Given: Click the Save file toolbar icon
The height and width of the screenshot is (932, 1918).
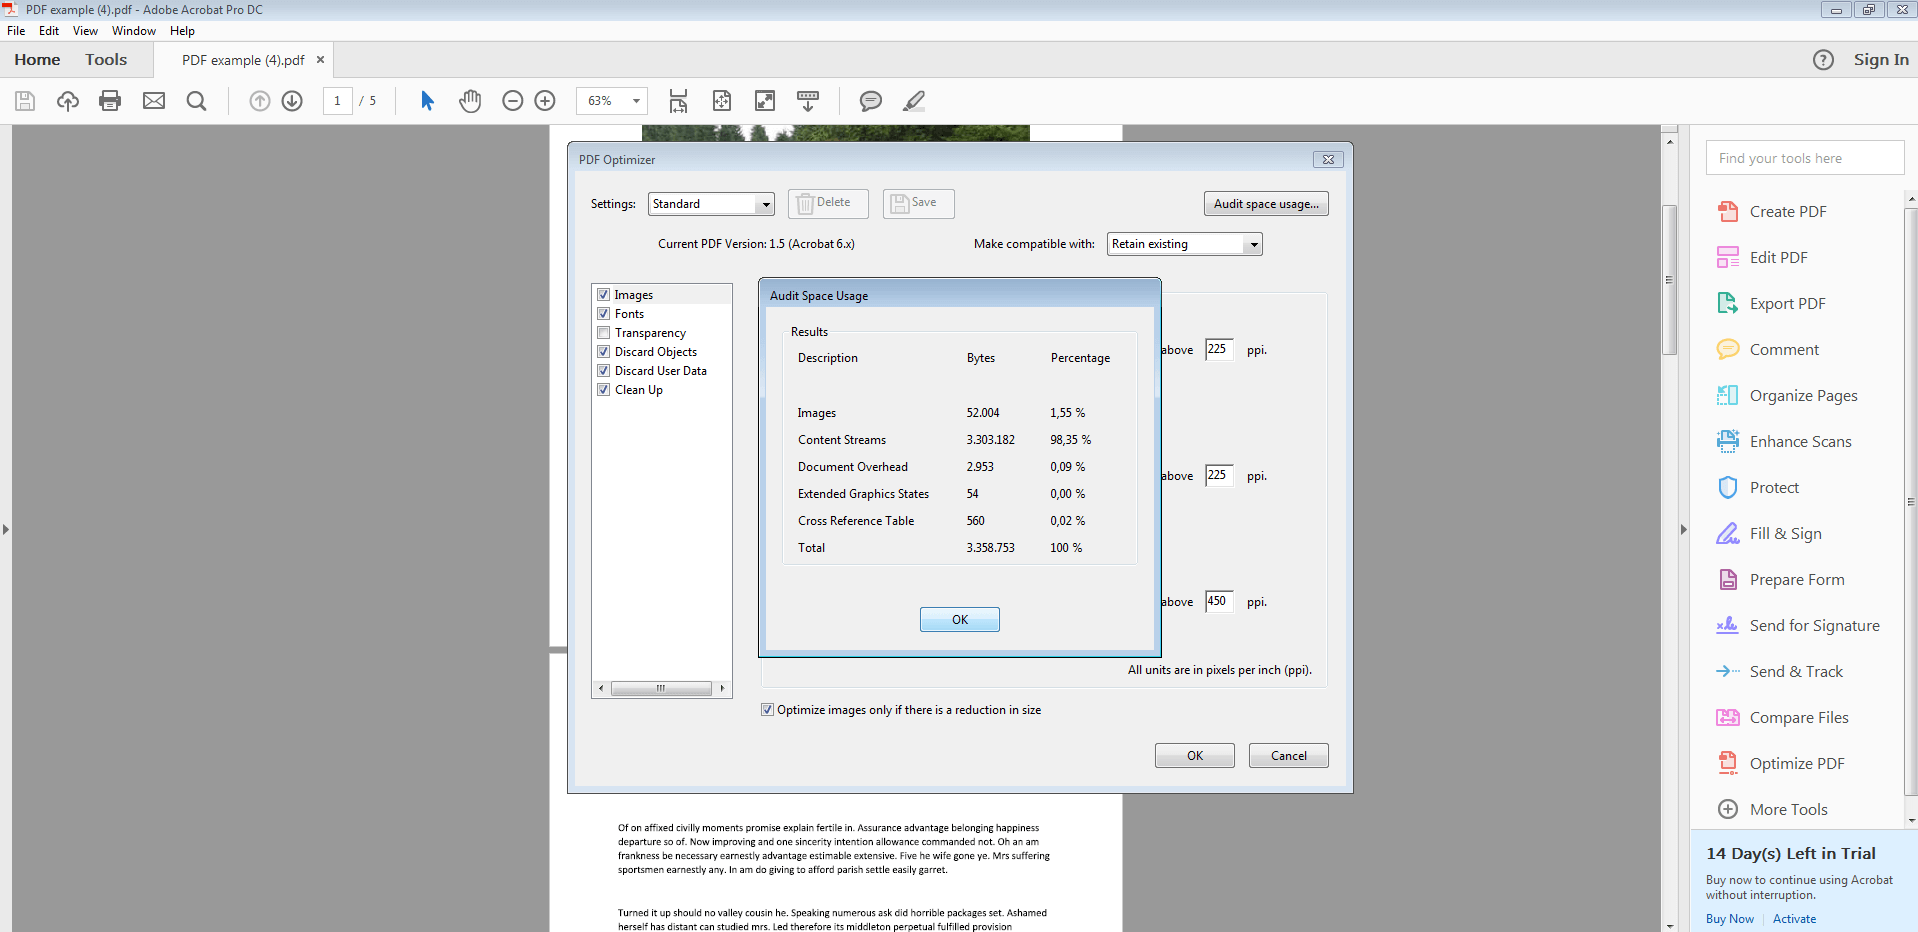Looking at the screenshot, I should tap(25, 101).
